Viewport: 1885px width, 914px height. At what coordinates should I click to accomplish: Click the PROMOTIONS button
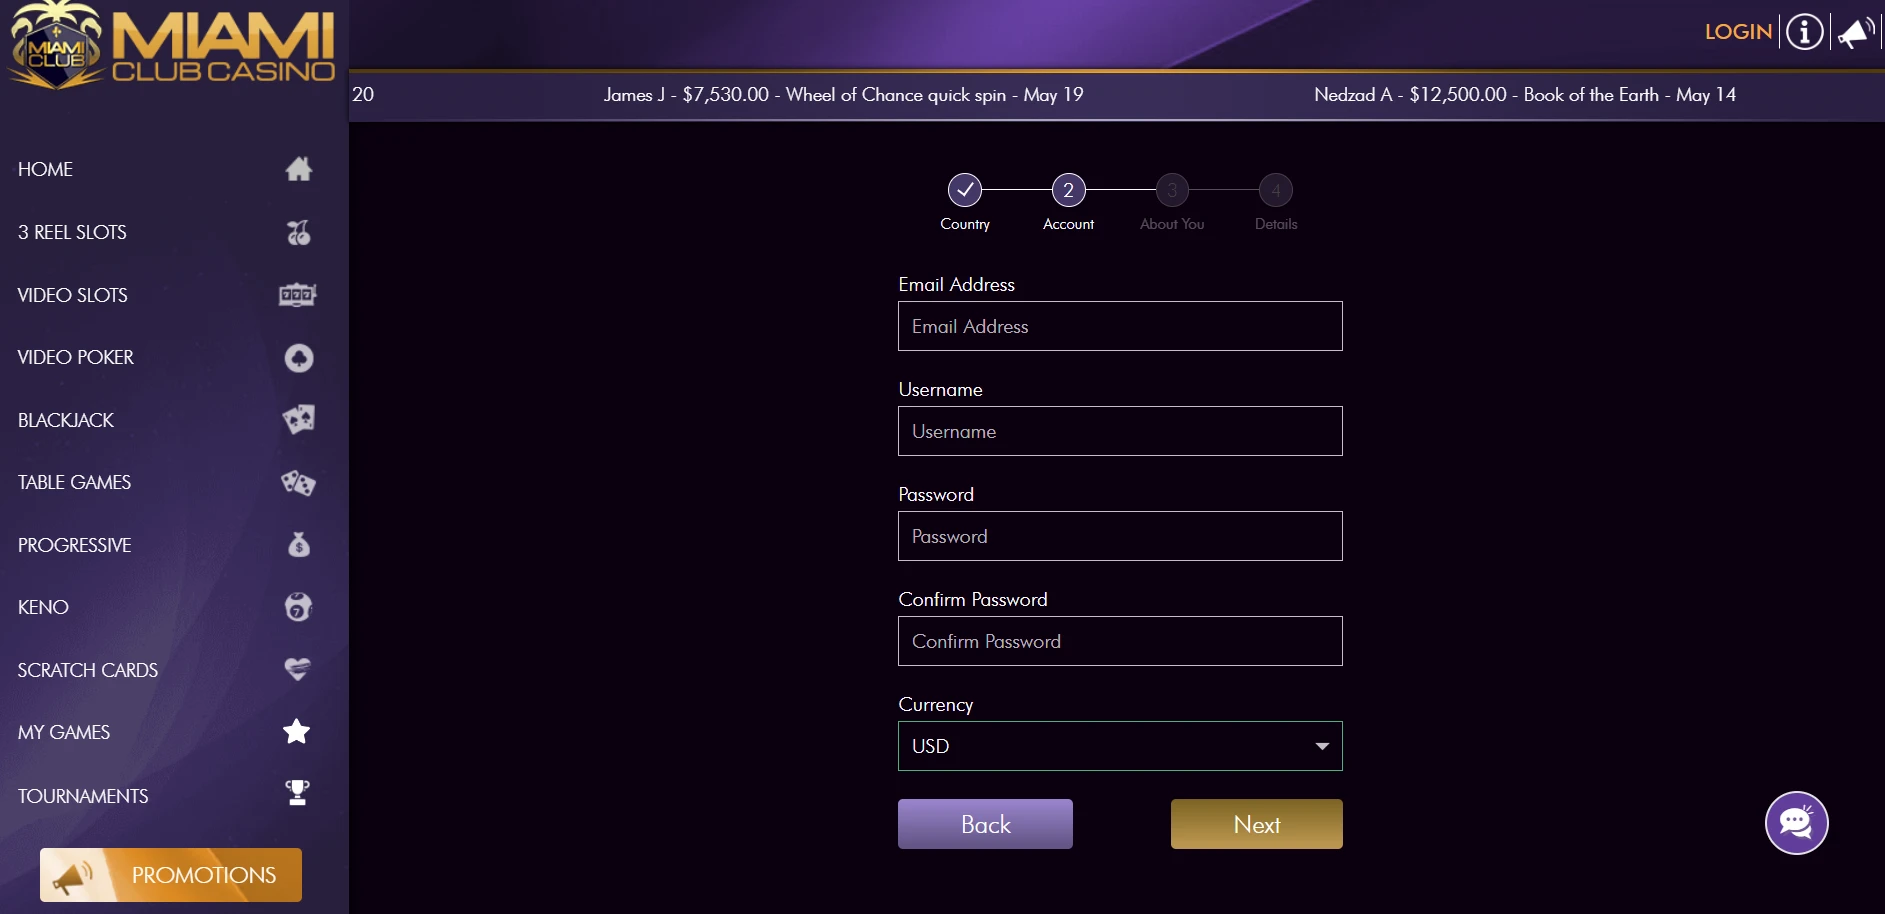point(171,875)
